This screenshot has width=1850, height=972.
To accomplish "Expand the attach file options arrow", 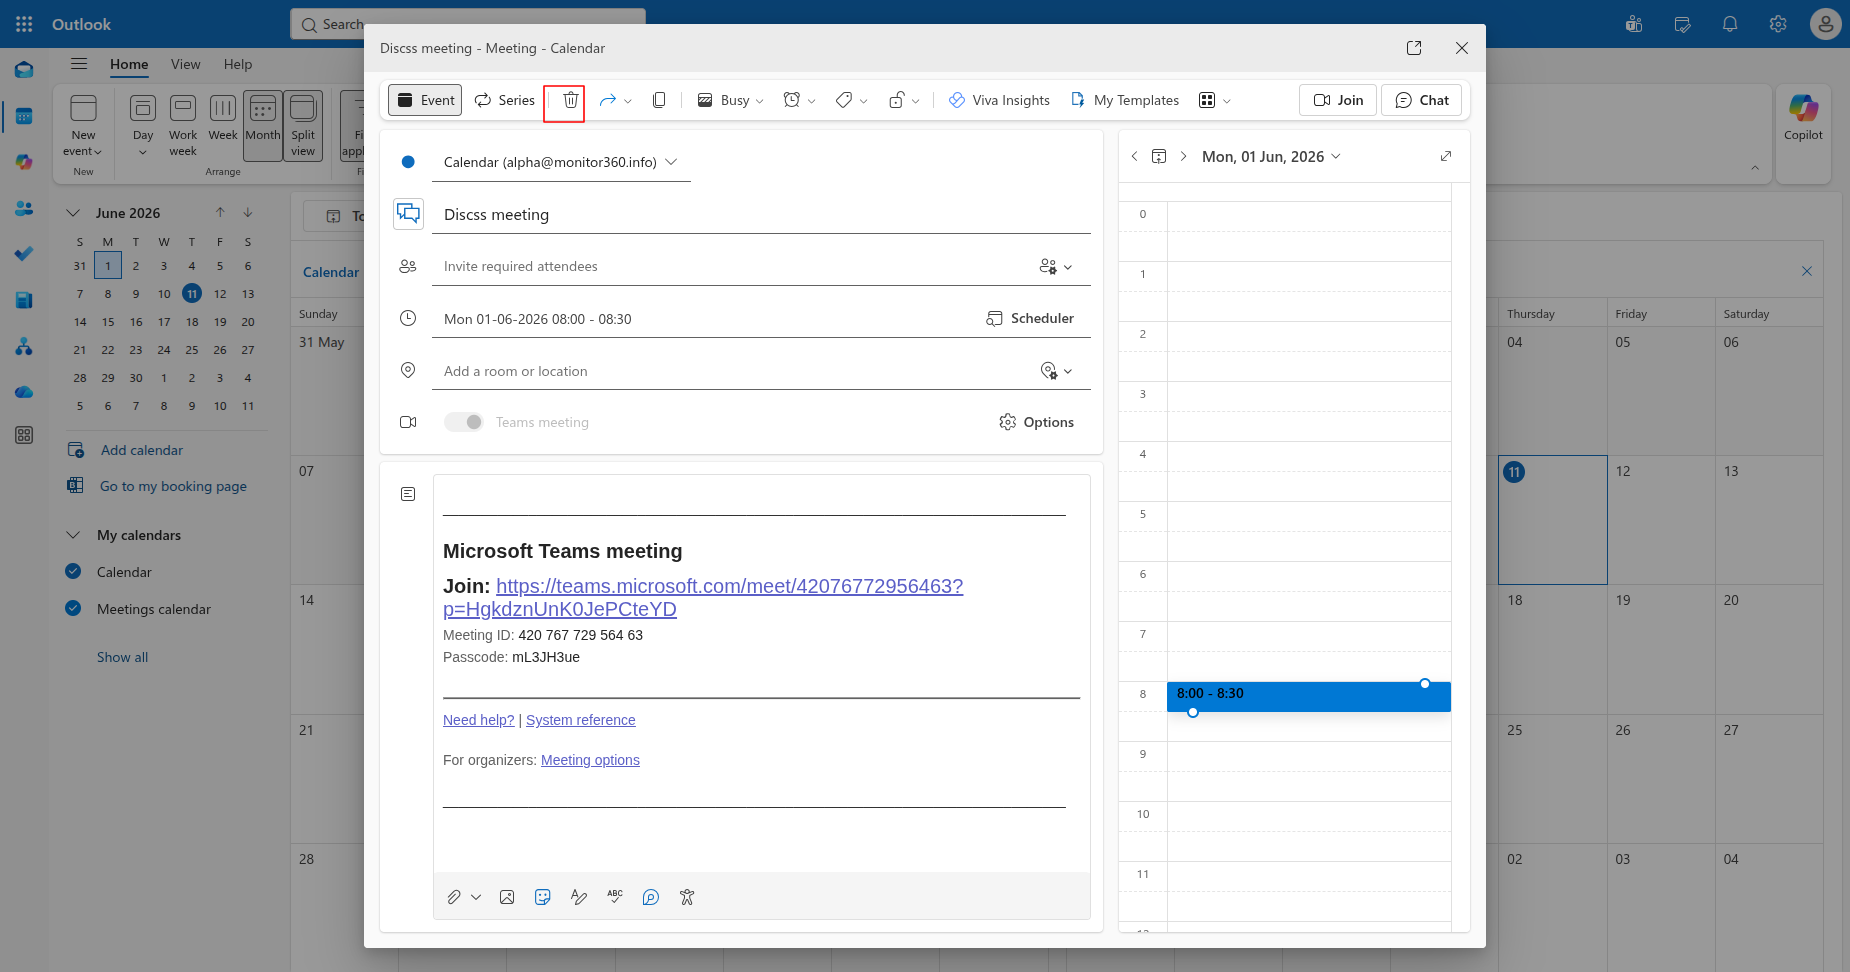I will coord(476,897).
